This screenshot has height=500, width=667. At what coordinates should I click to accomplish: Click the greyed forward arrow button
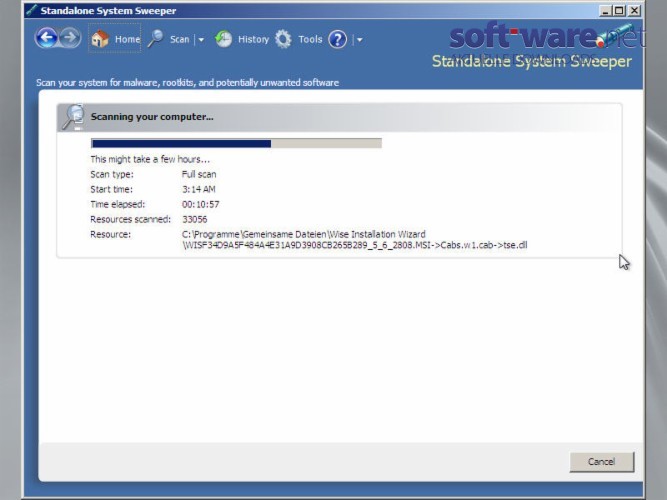[70, 38]
